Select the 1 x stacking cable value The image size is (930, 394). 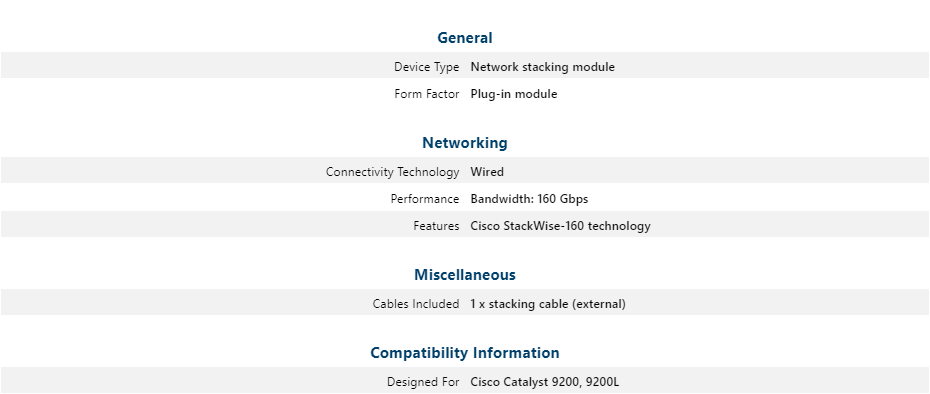click(548, 304)
